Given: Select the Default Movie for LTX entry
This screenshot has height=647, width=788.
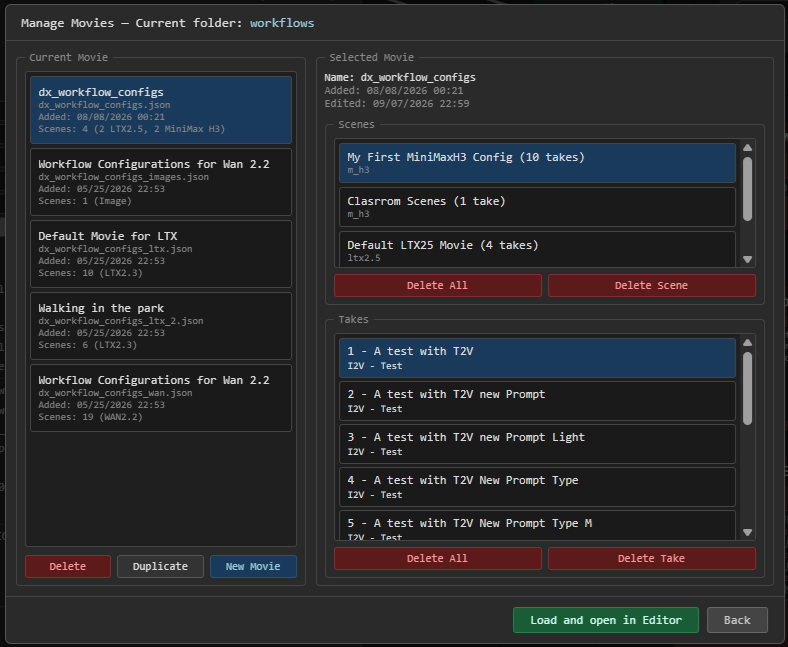Looking at the screenshot, I should click(x=161, y=254).
